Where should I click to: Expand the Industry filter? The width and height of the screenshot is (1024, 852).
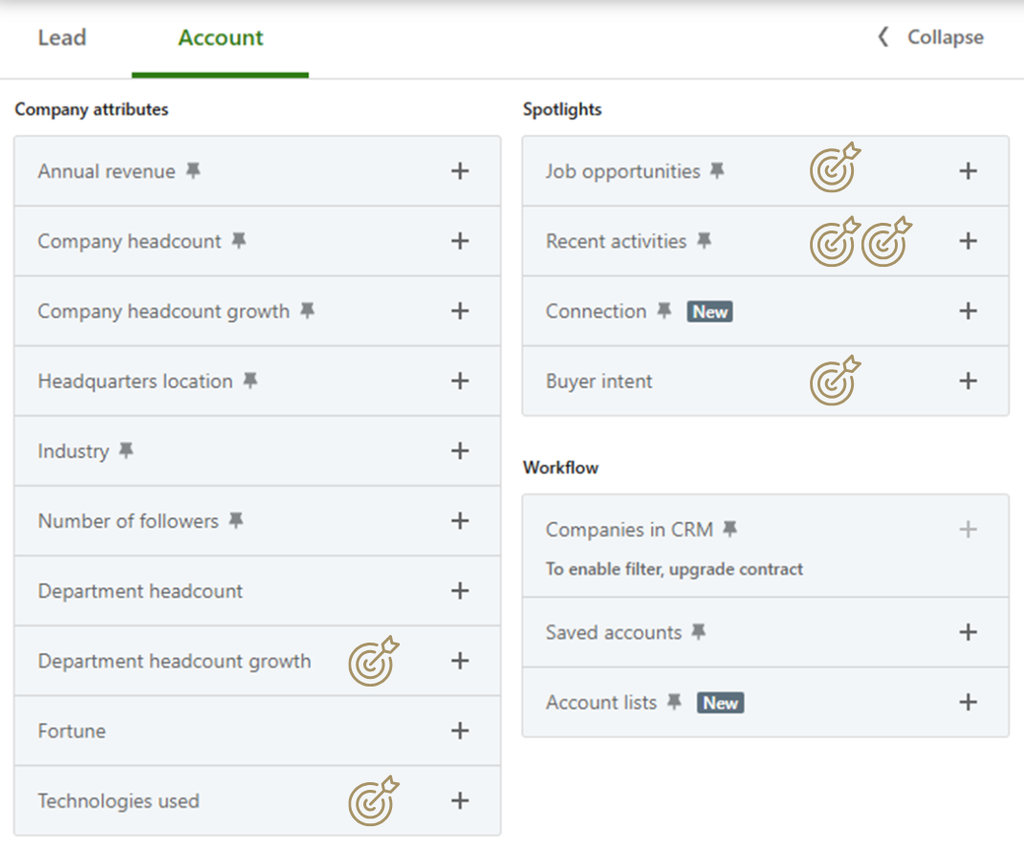click(460, 450)
